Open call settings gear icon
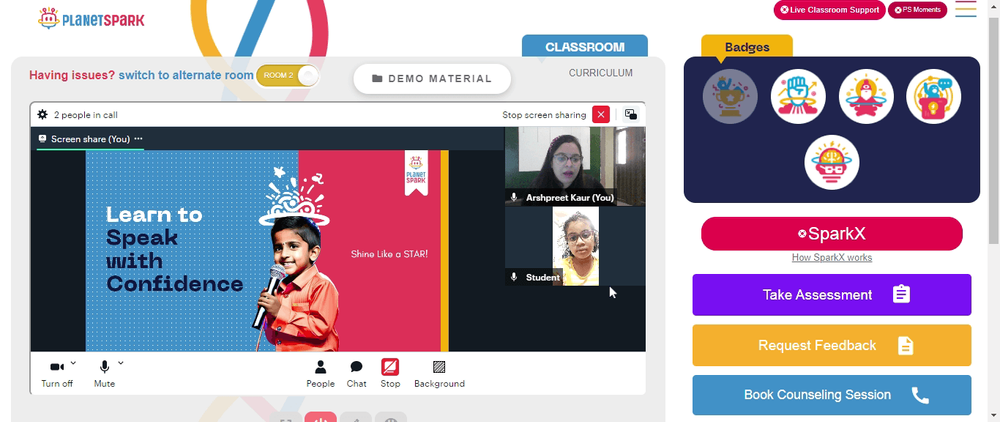Screen dimensions: 1000x422 click(43, 115)
